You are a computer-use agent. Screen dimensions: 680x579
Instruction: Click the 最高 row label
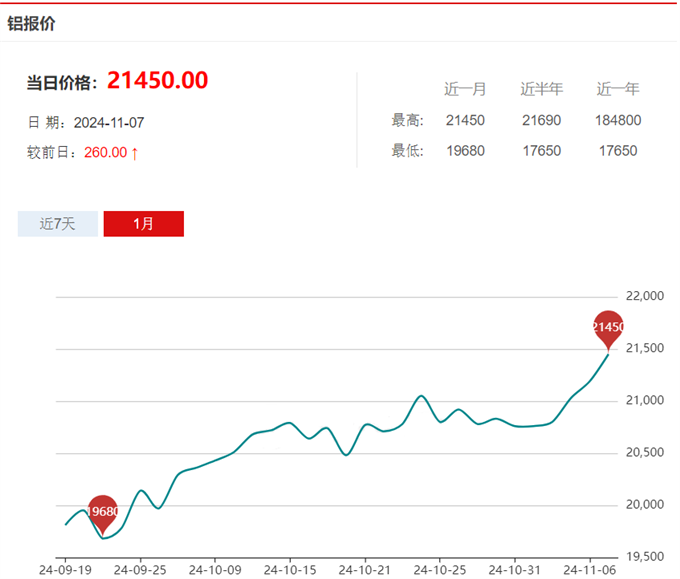click(407, 121)
